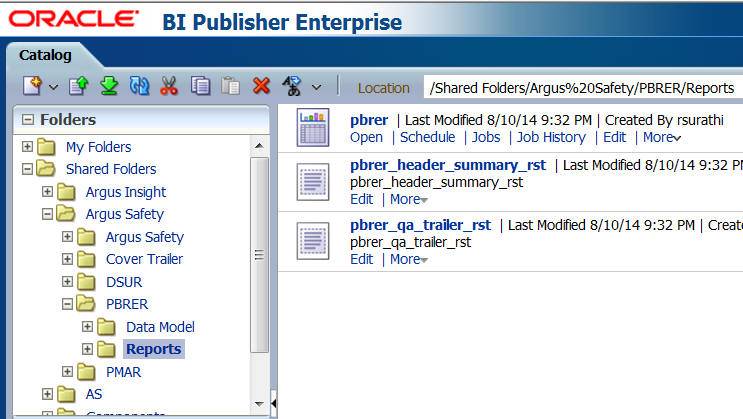Click Open under the pbrer report

pos(366,137)
